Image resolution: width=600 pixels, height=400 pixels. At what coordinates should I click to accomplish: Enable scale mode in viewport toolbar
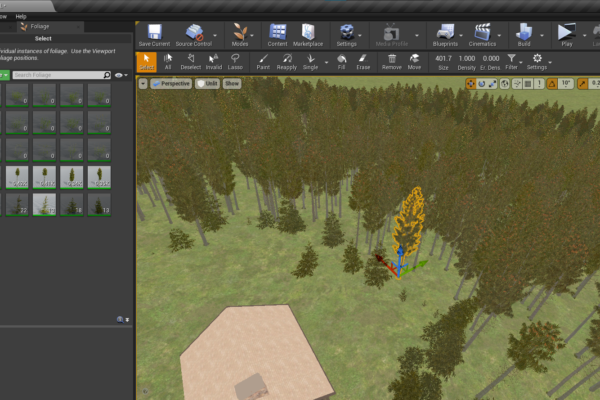coord(492,84)
